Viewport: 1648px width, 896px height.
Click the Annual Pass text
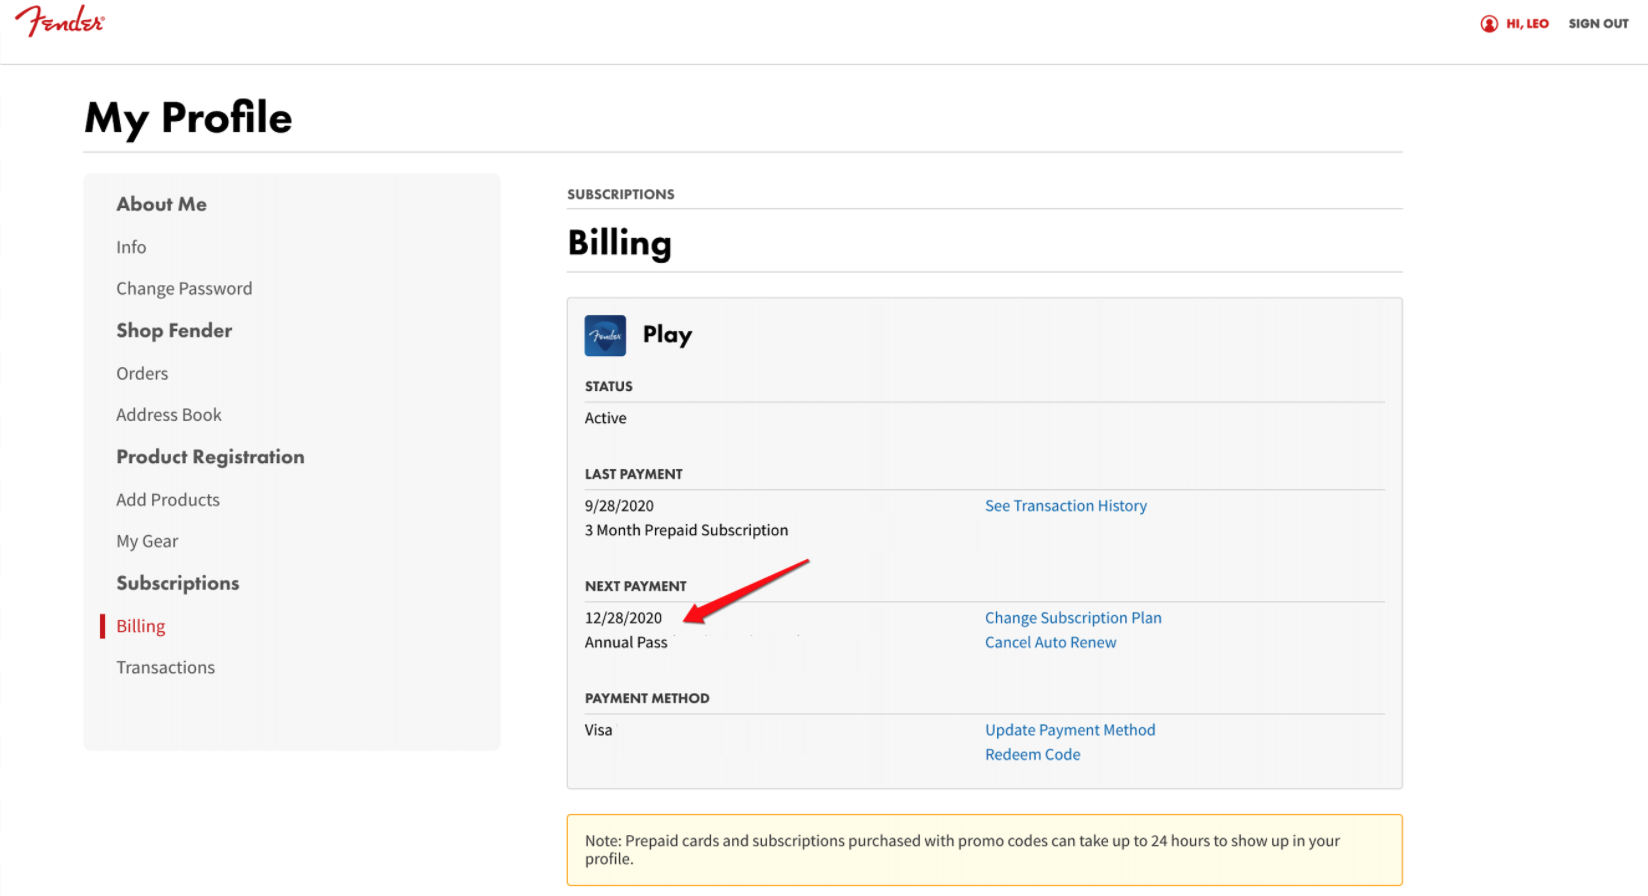626,643
